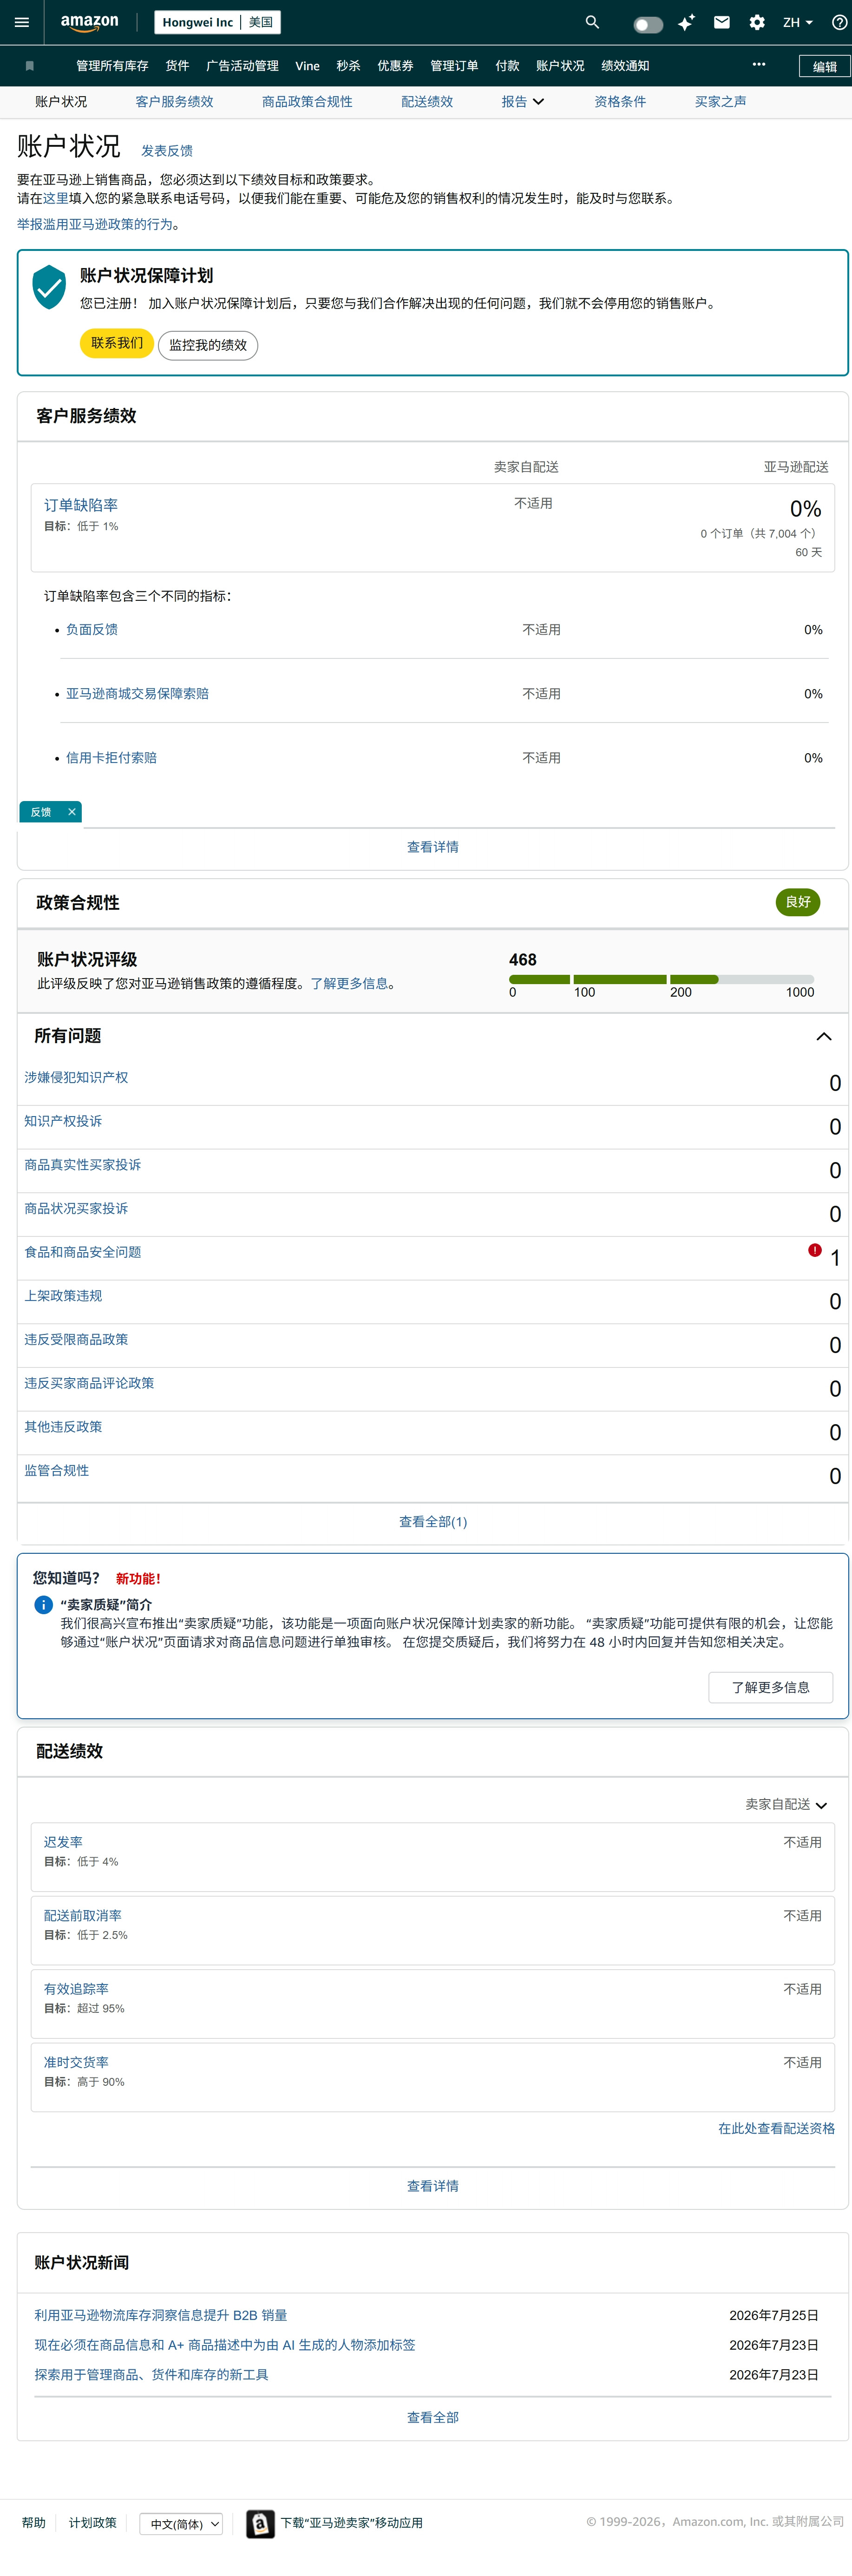The width and height of the screenshot is (852, 2576).
Task: Click 查看全部(1) under the issues list
Action: tap(433, 1522)
